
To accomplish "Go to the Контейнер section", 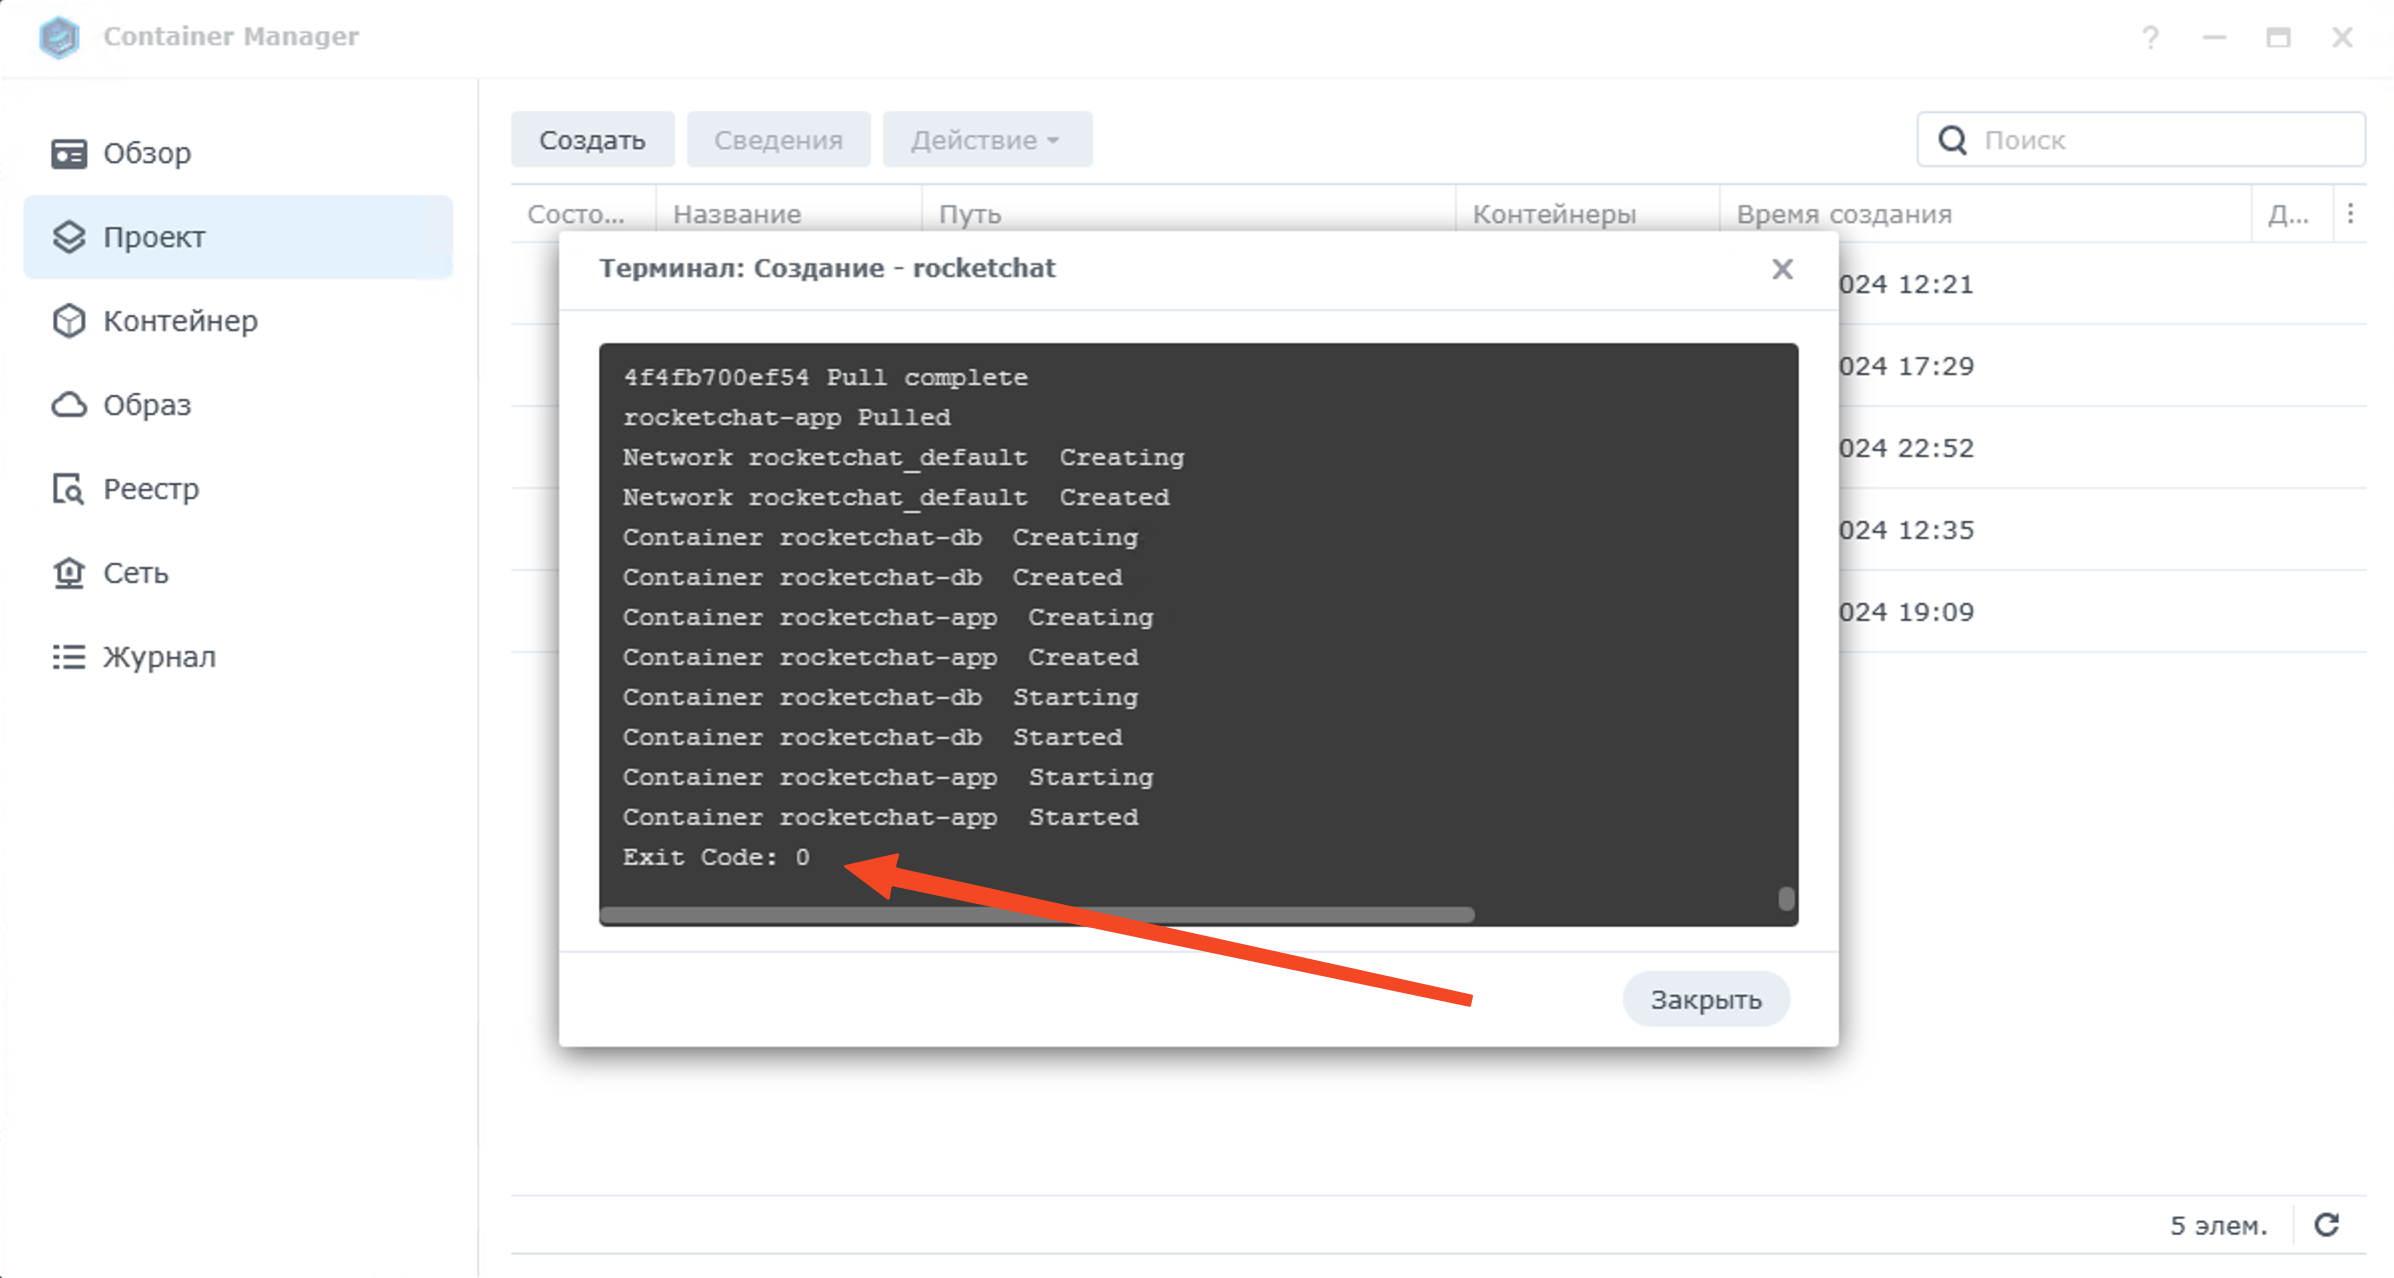I will (x=238, y=321).
